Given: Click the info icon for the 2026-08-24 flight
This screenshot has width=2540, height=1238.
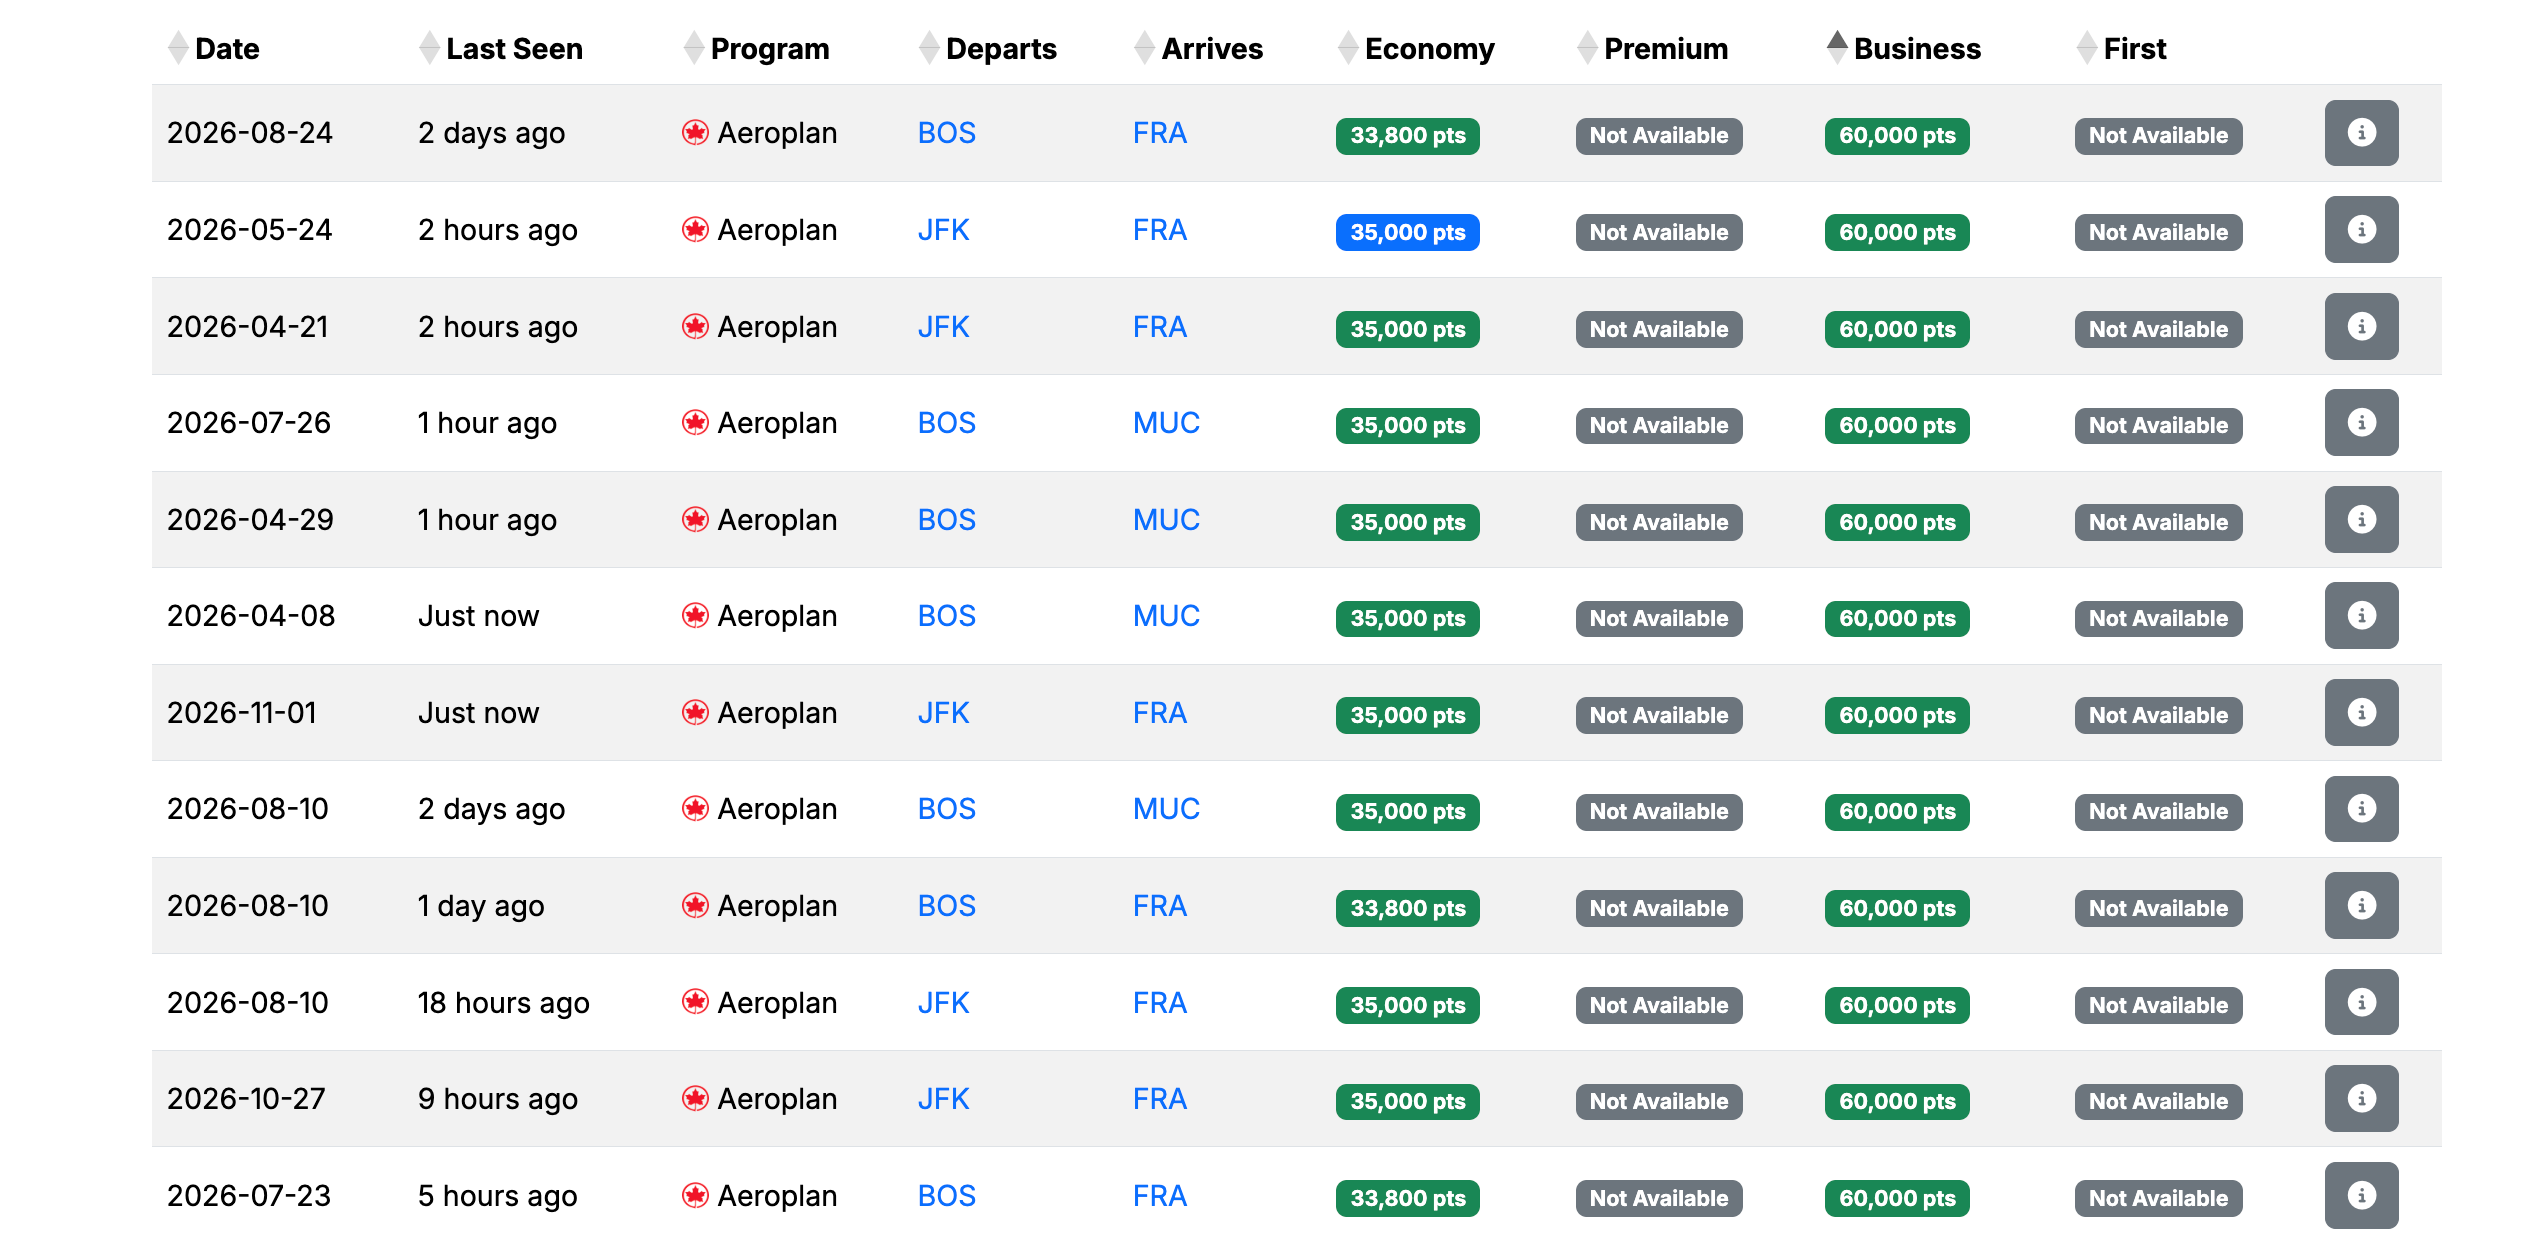Looking at the screenshot, I should tap(2360, 132).
